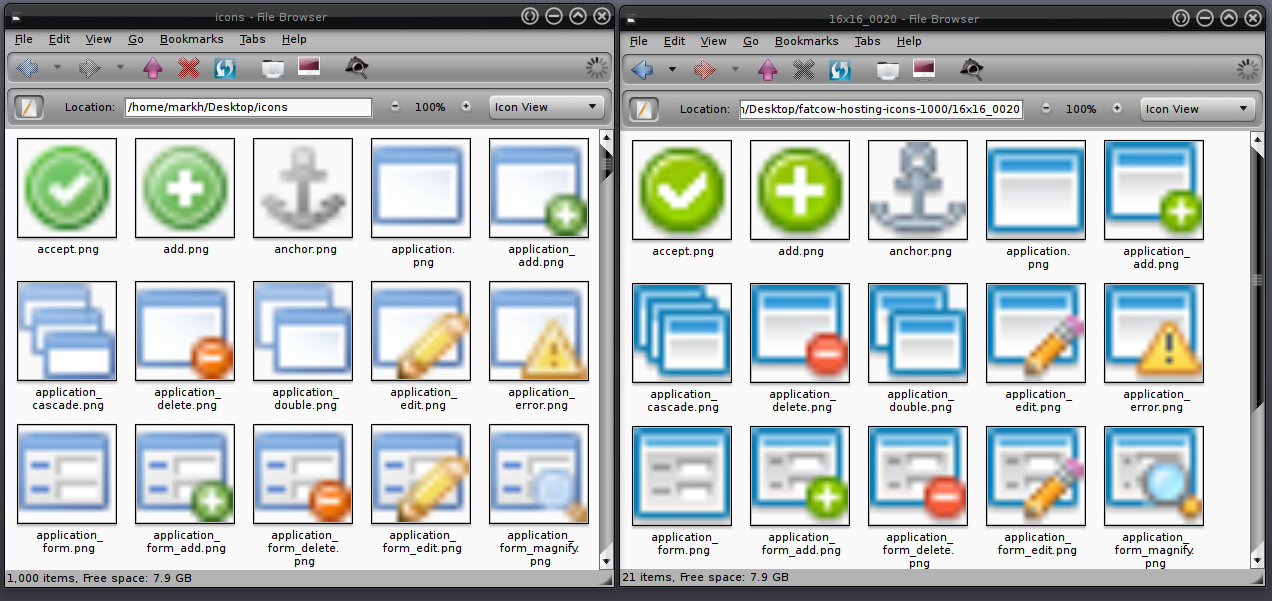Open the anchor.png file
Screen dimensions: 1272x601
point(302,188)
